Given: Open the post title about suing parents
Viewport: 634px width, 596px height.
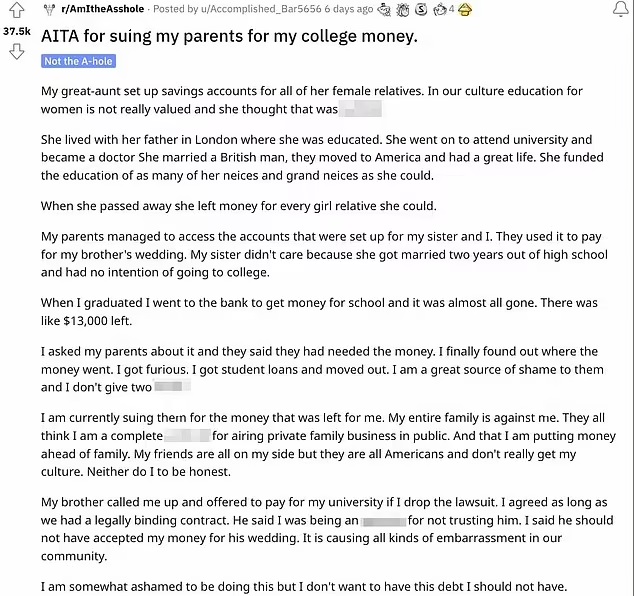Looking at the screenshot, I should tap(229, 37).
